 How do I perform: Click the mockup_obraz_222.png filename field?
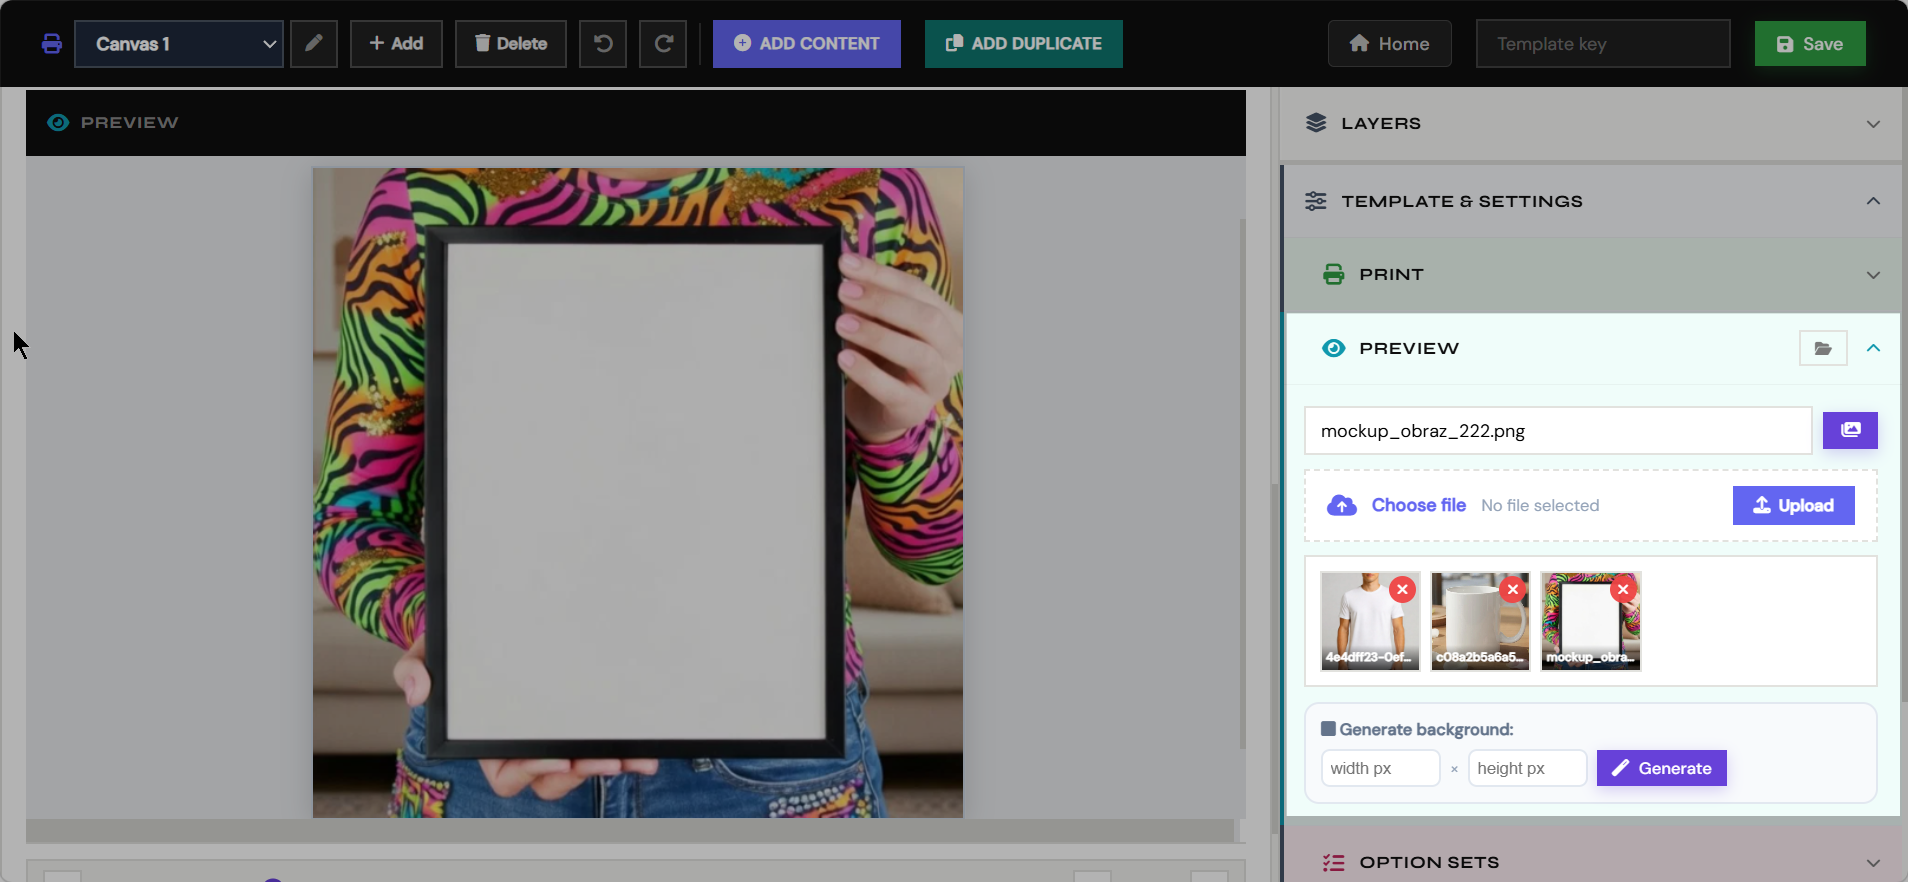click(x=1558, y=431)
